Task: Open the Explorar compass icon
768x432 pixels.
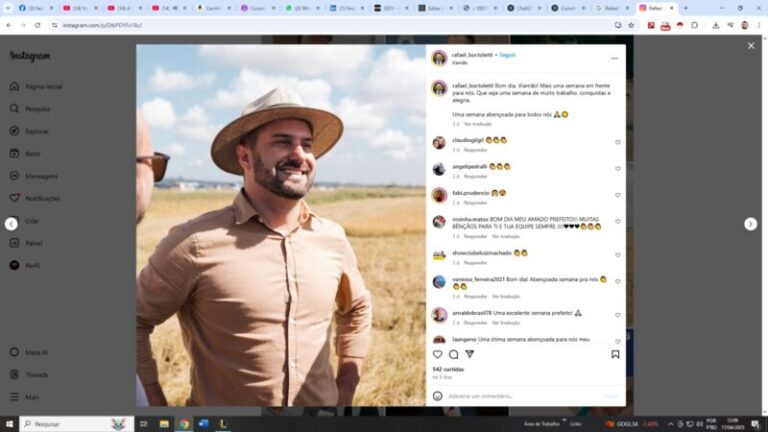Action: (14, 131)
